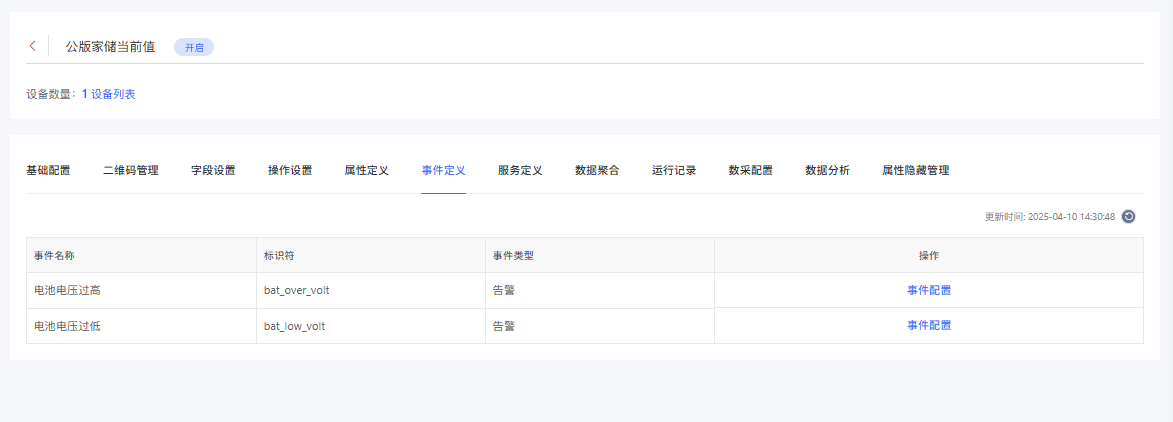This screenshot has width=1173, height=422.
Task: Go to the 操作设置 tab
Action: 290,171
